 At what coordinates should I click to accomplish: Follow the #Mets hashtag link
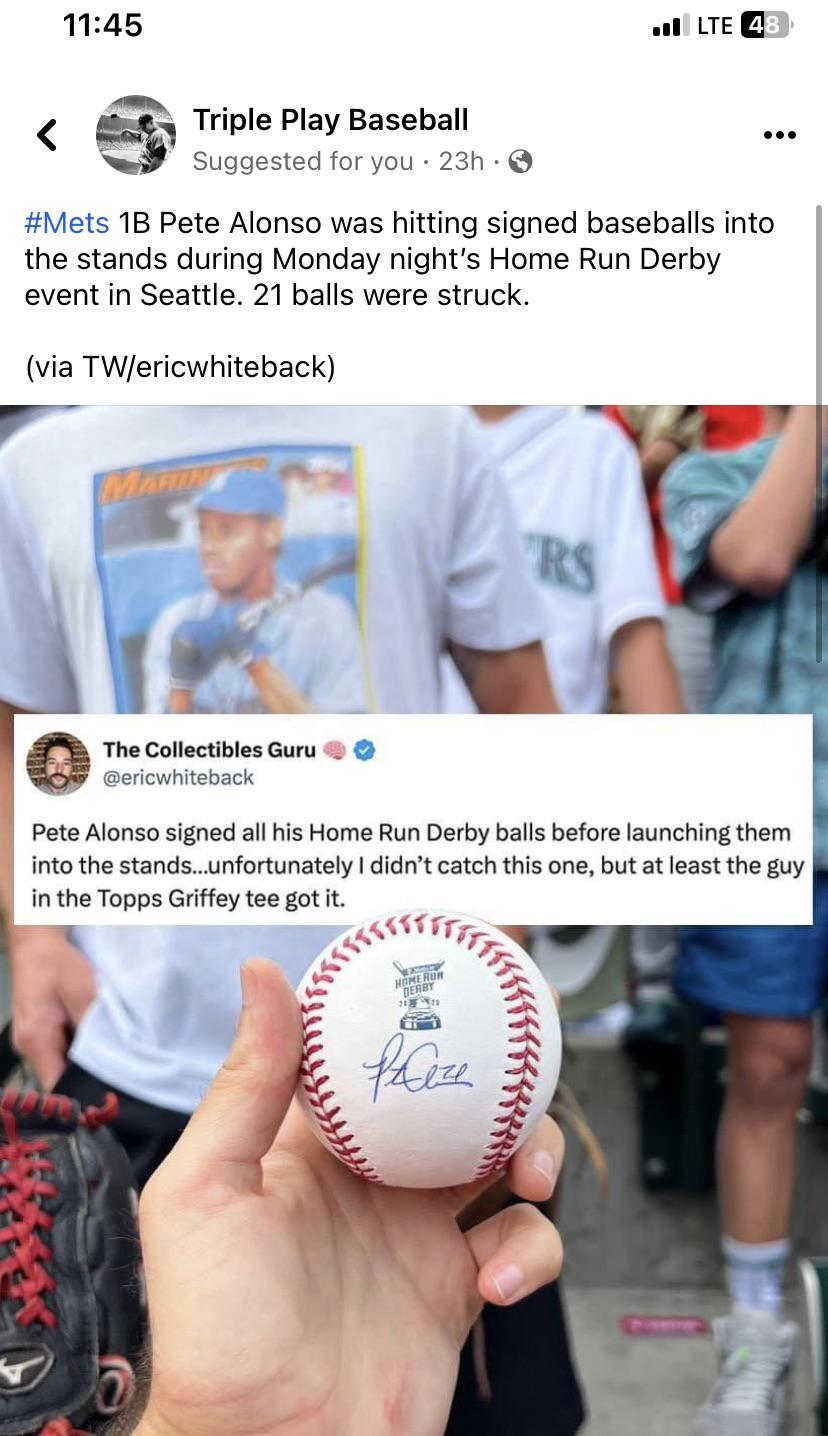[66, 222]
